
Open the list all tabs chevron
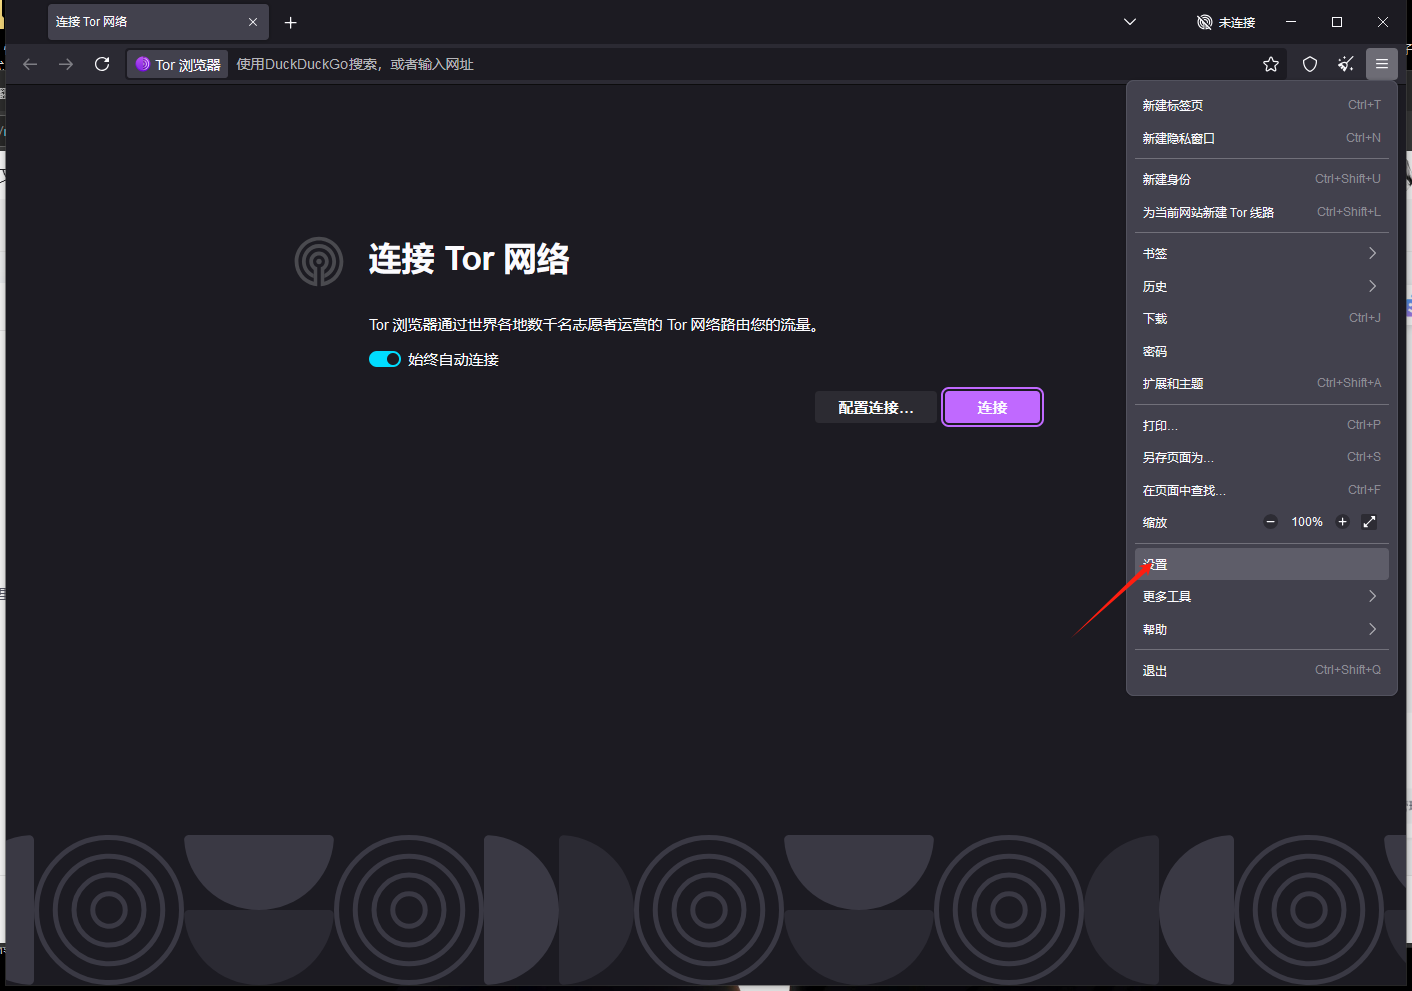(x=1130, y=22)
